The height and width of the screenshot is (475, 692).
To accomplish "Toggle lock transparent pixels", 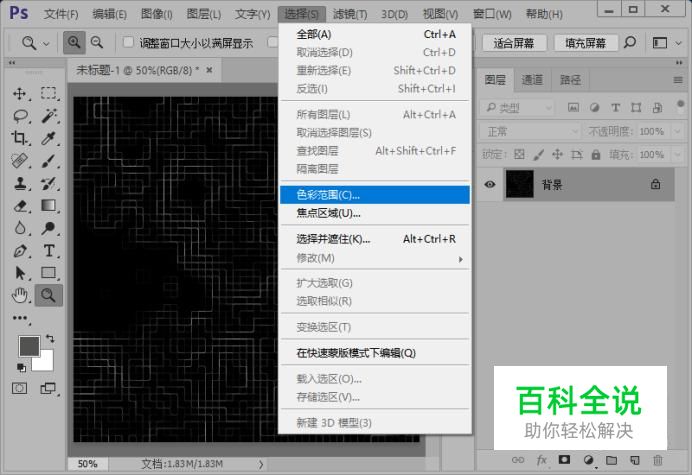I will click(519, 154).
